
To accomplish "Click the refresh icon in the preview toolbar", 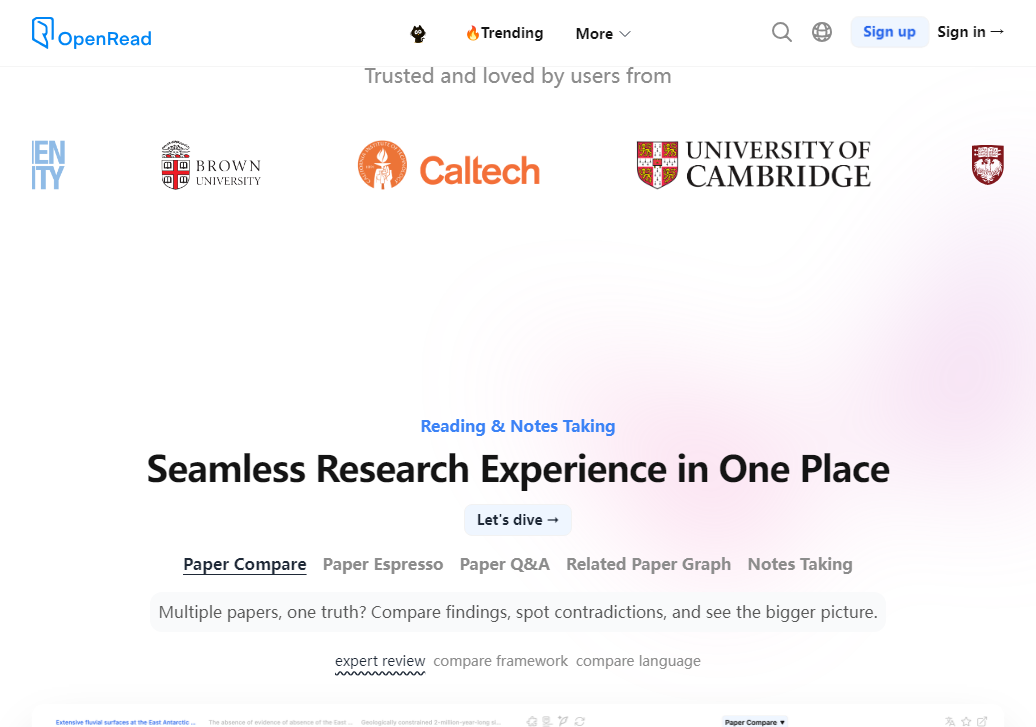I will point(579,722).
